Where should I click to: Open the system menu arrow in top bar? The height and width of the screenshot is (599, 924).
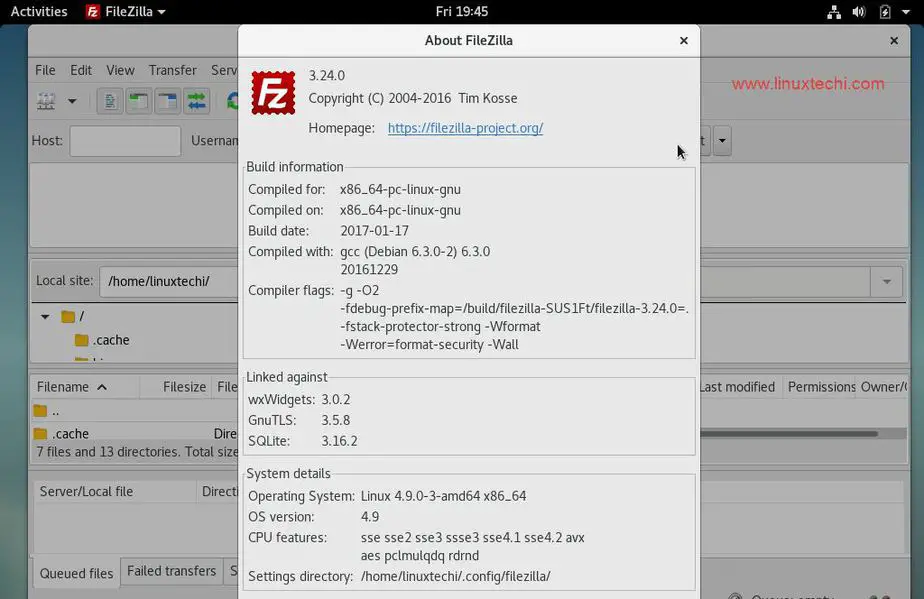click(x=906, y=12)
